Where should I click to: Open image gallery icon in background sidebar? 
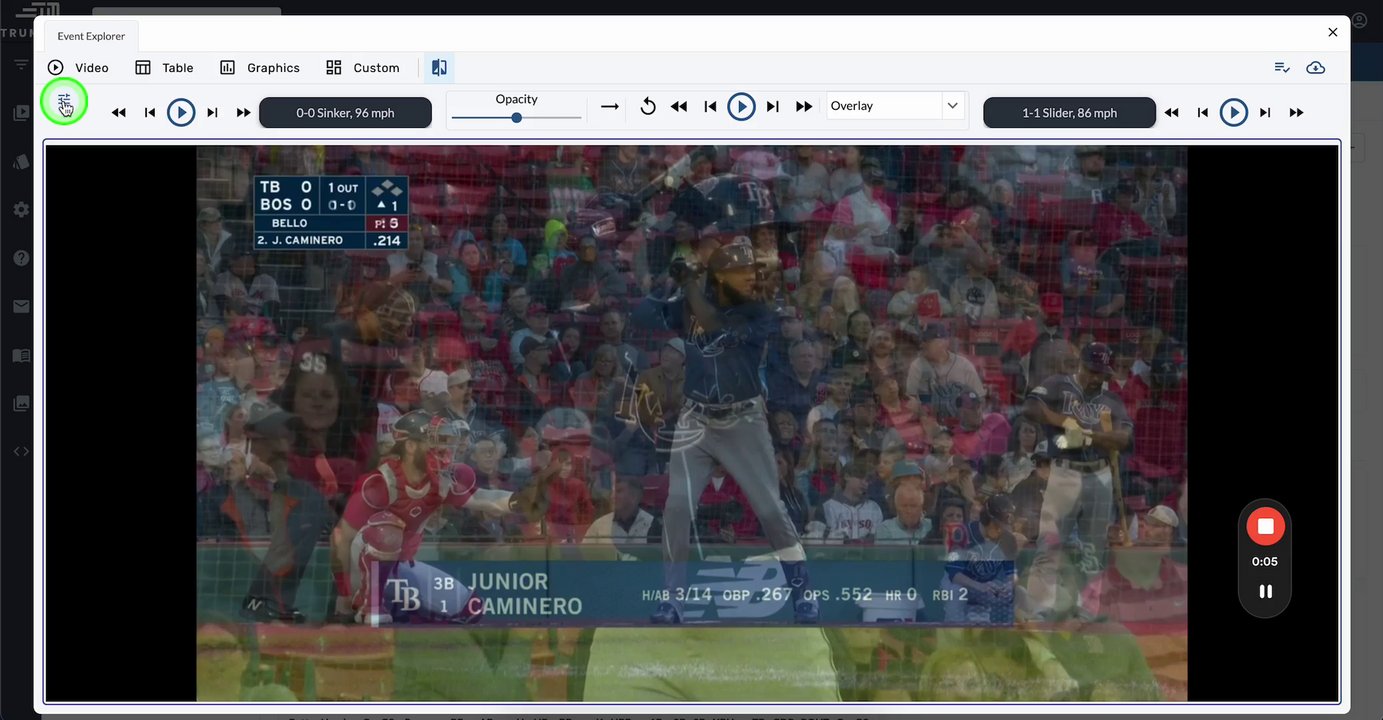tap(21, 403)
